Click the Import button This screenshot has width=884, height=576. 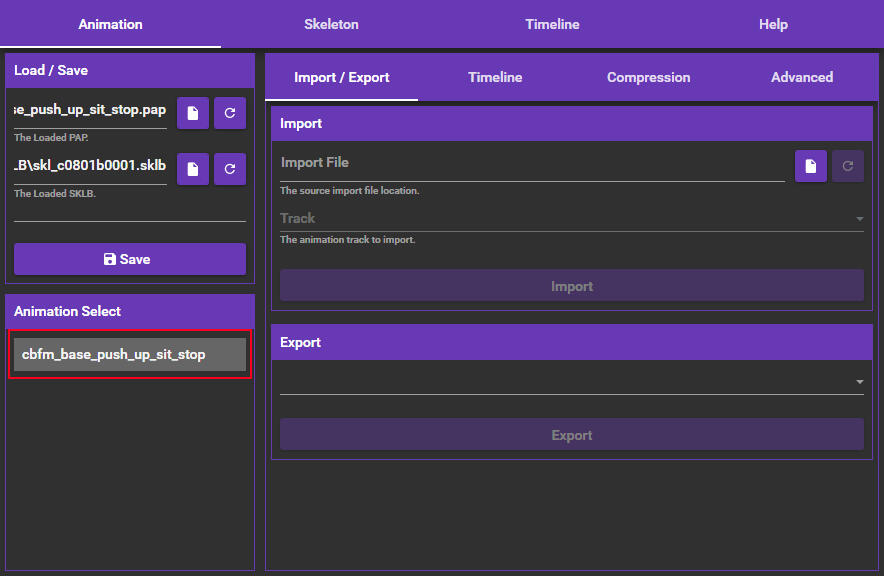pos(571,286)
